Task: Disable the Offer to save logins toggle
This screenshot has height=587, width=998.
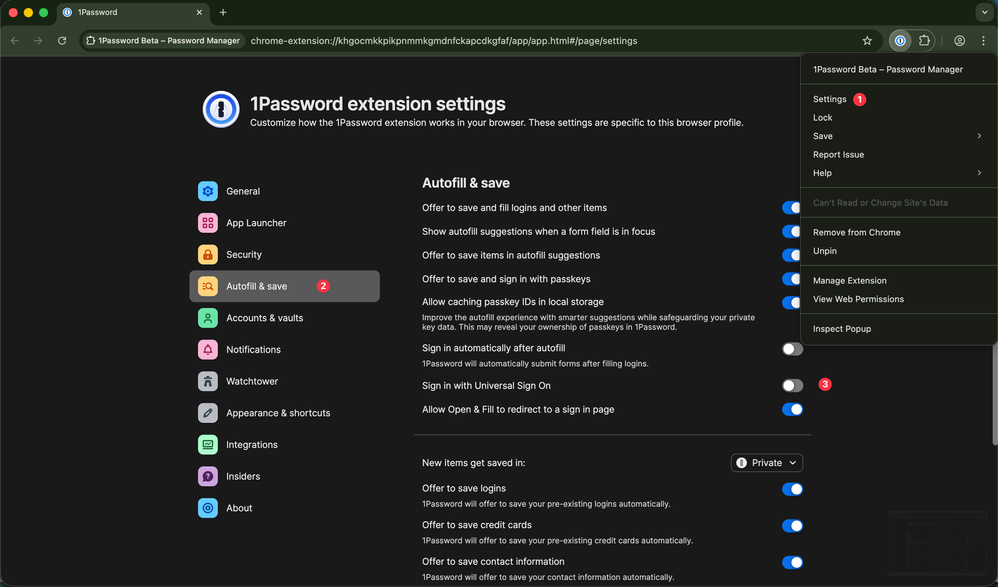Action: (792, 489)
